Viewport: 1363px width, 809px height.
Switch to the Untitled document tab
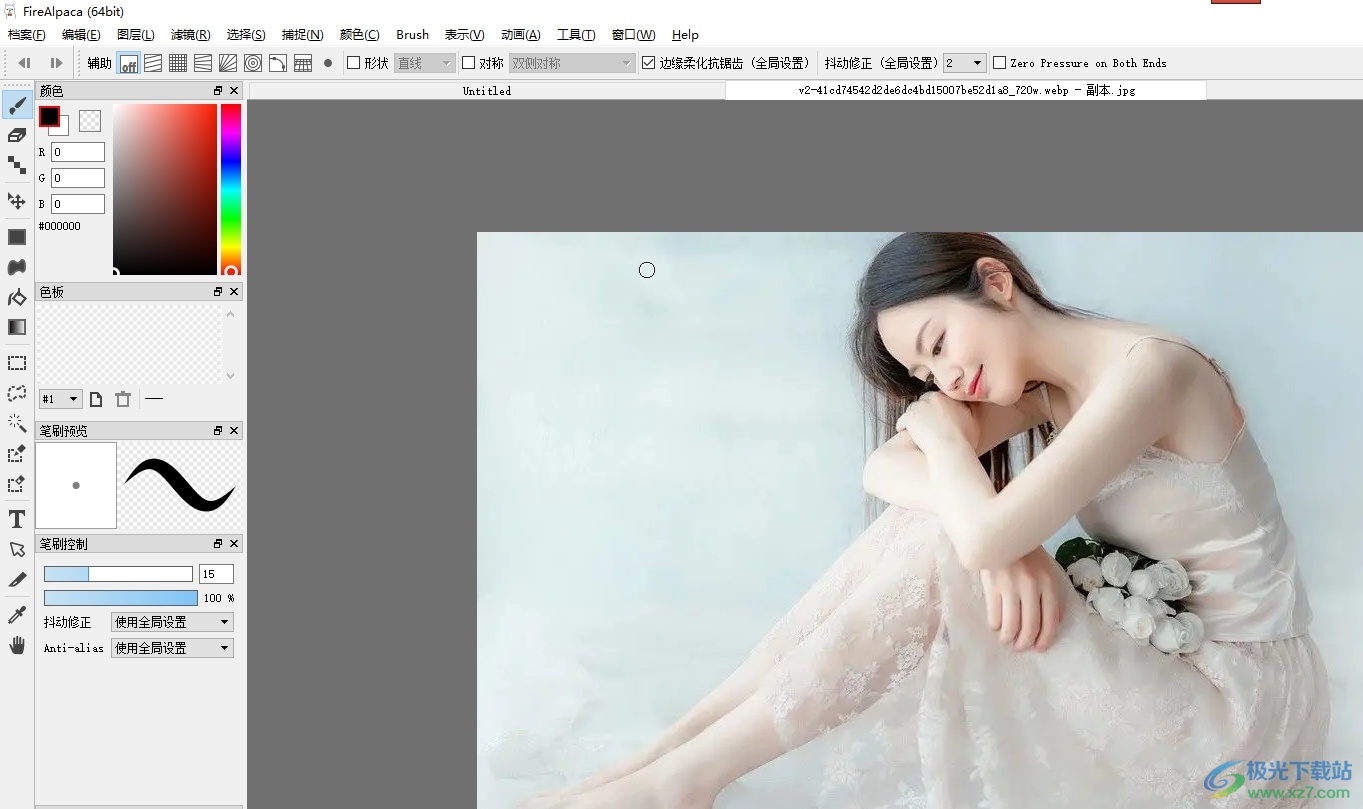pos(487,91)
